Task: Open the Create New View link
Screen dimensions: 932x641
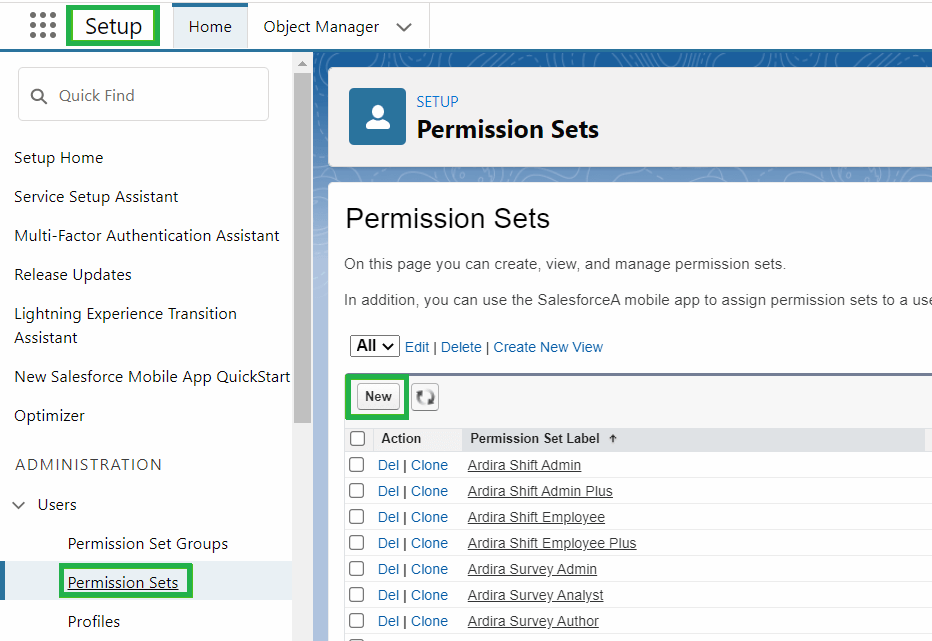Action: click(548, 346)
